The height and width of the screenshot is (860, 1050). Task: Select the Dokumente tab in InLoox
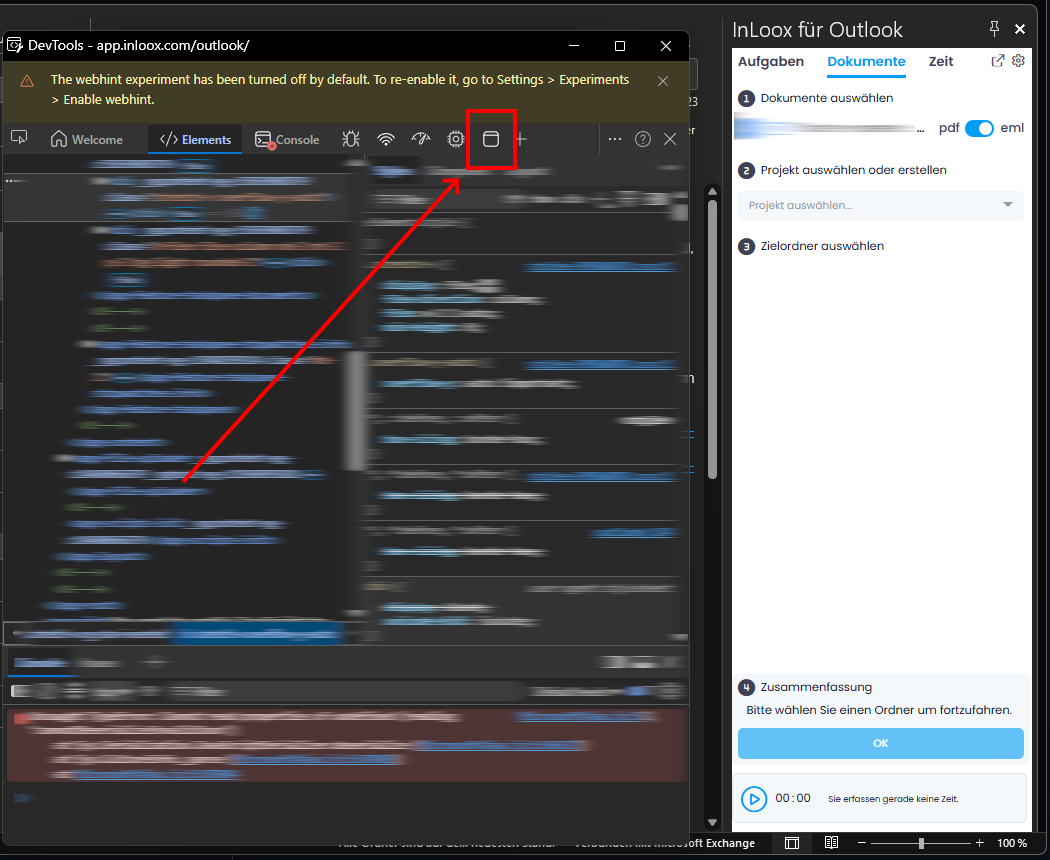[x=866, y=62]
